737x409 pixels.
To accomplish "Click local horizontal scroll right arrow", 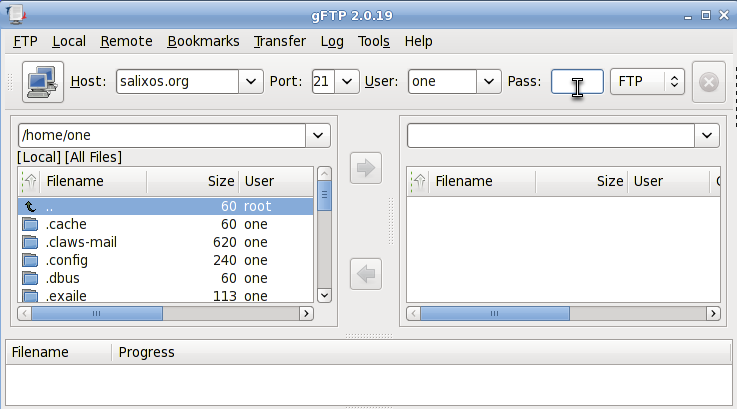I will (x=306, y=314).
